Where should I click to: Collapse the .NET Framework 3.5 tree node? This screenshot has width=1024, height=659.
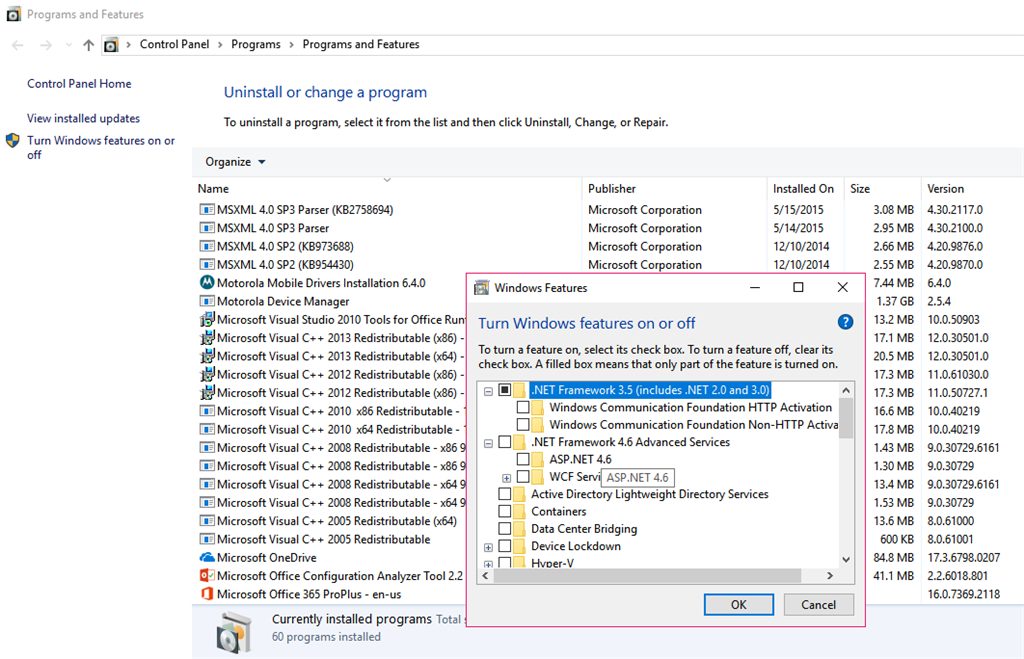(488, 391)
